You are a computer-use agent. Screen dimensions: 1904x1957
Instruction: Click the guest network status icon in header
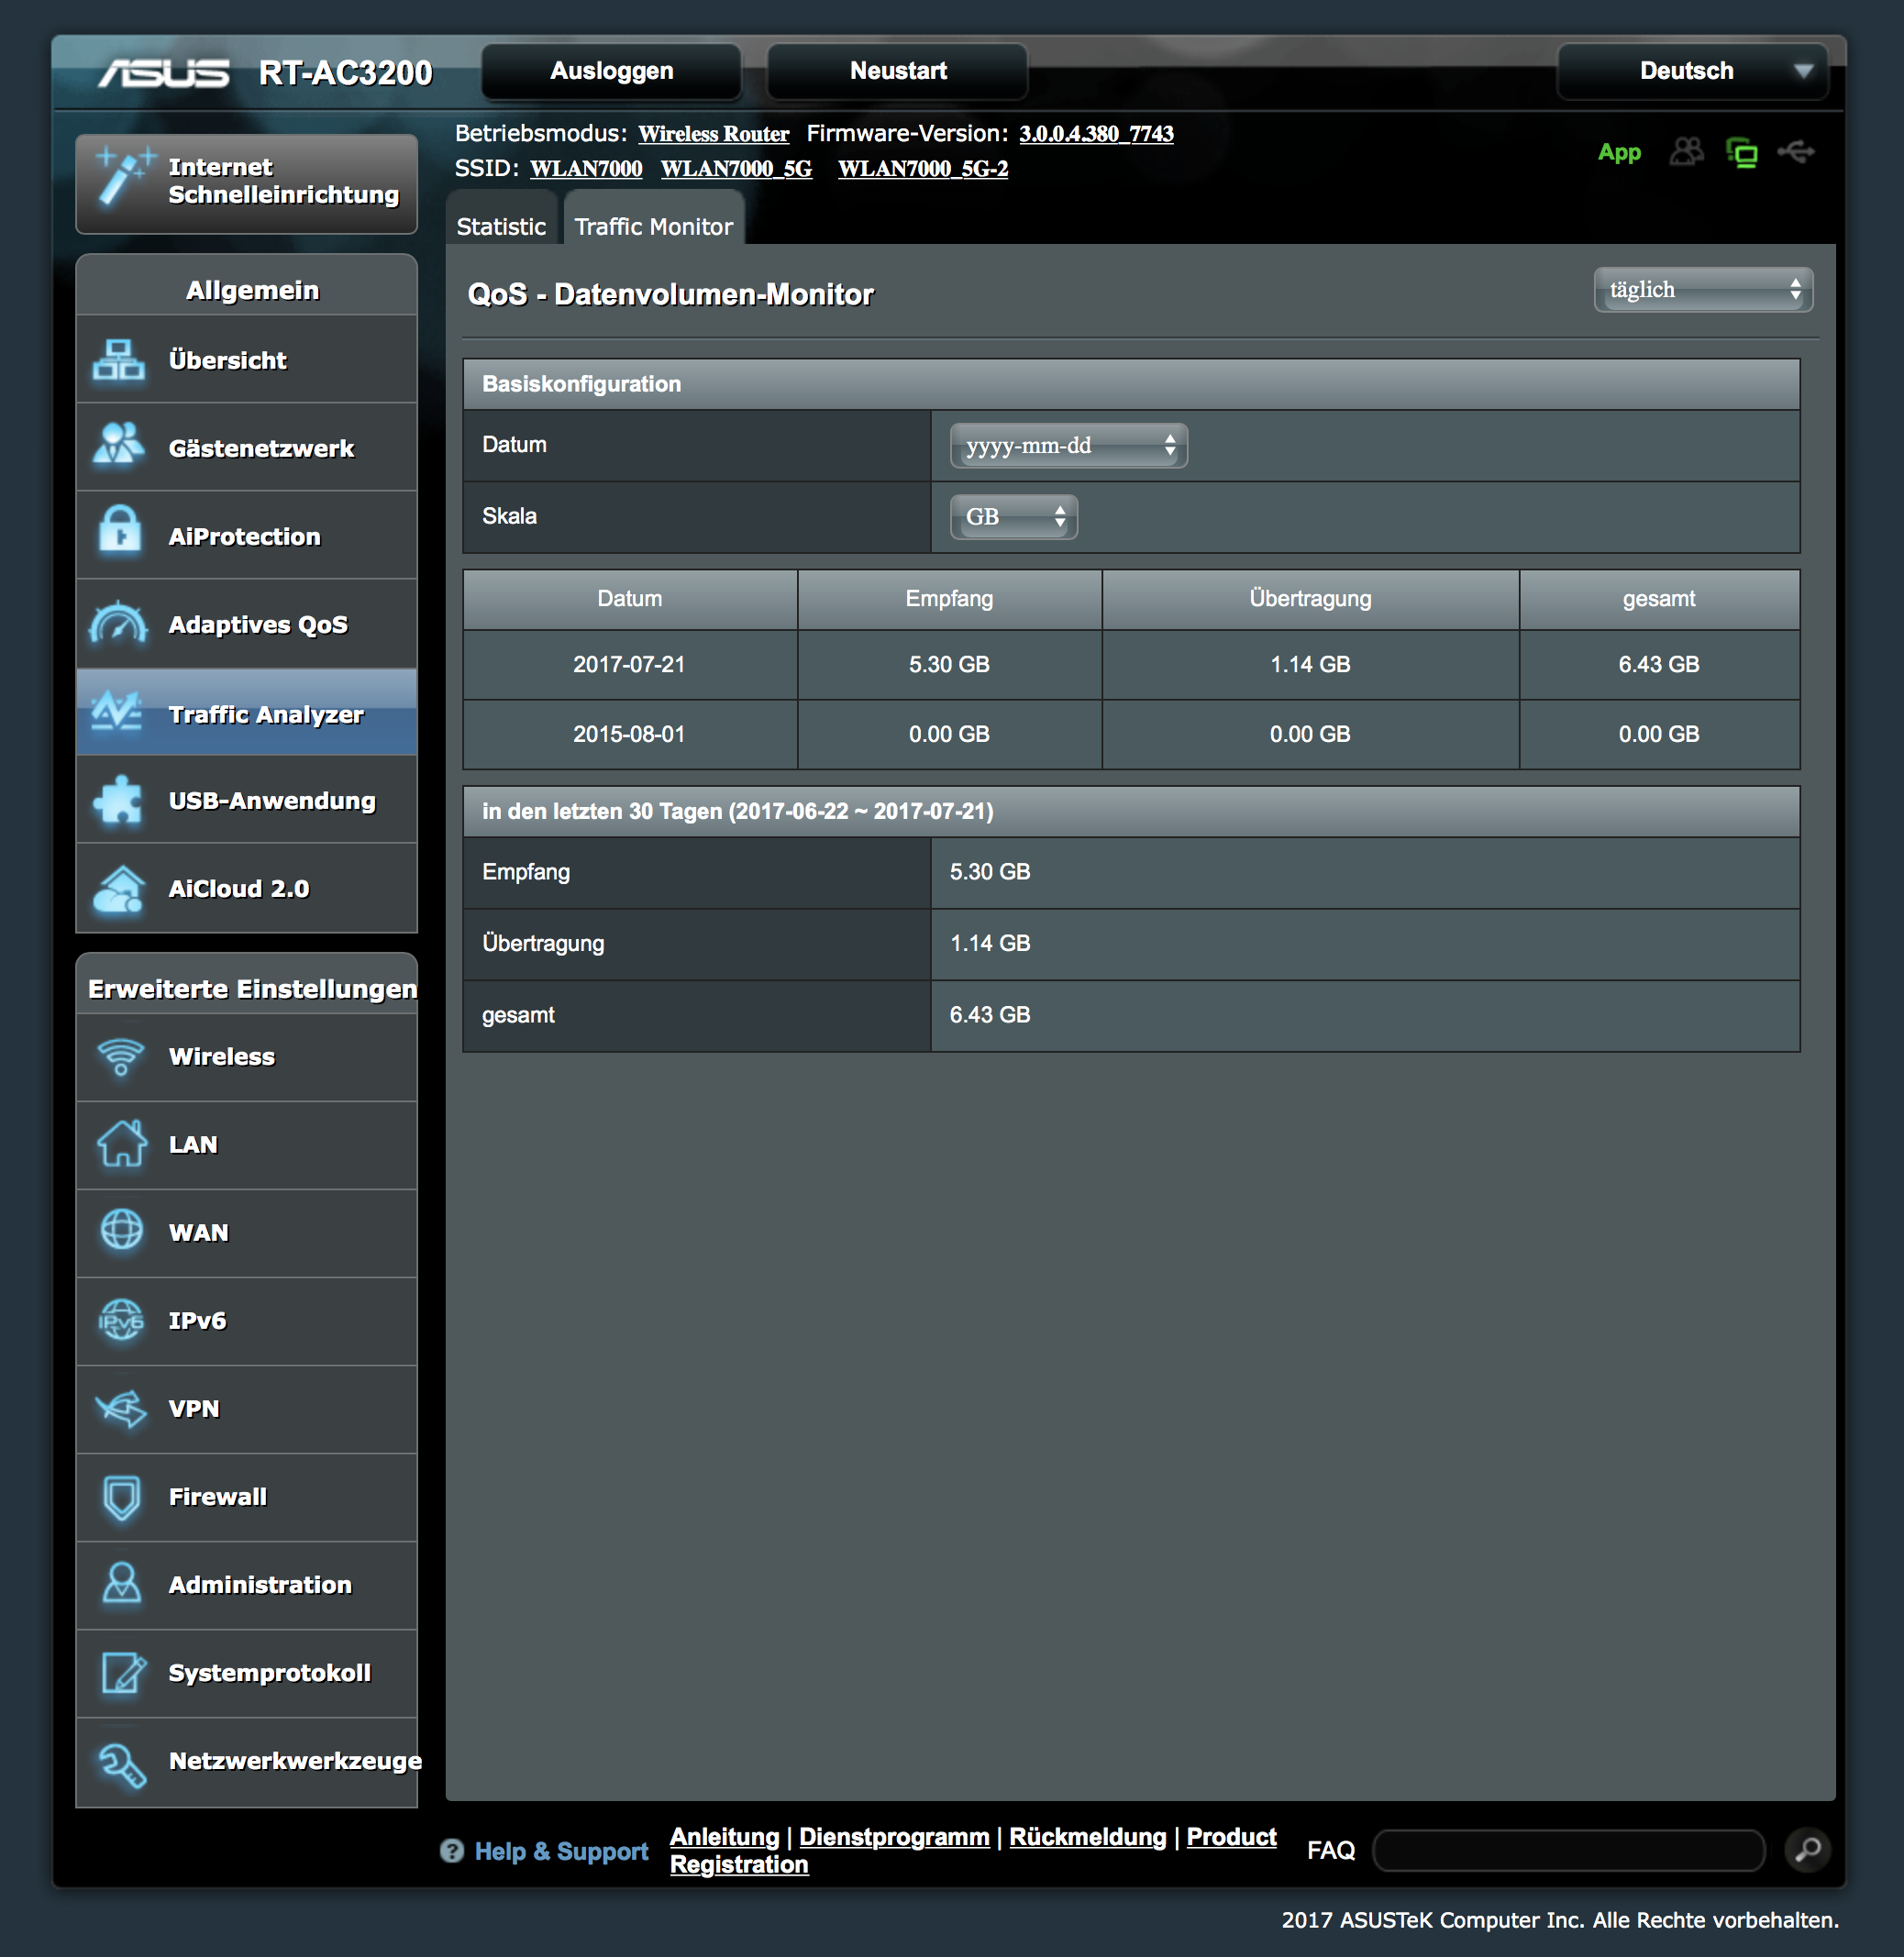coord(1686,152)
